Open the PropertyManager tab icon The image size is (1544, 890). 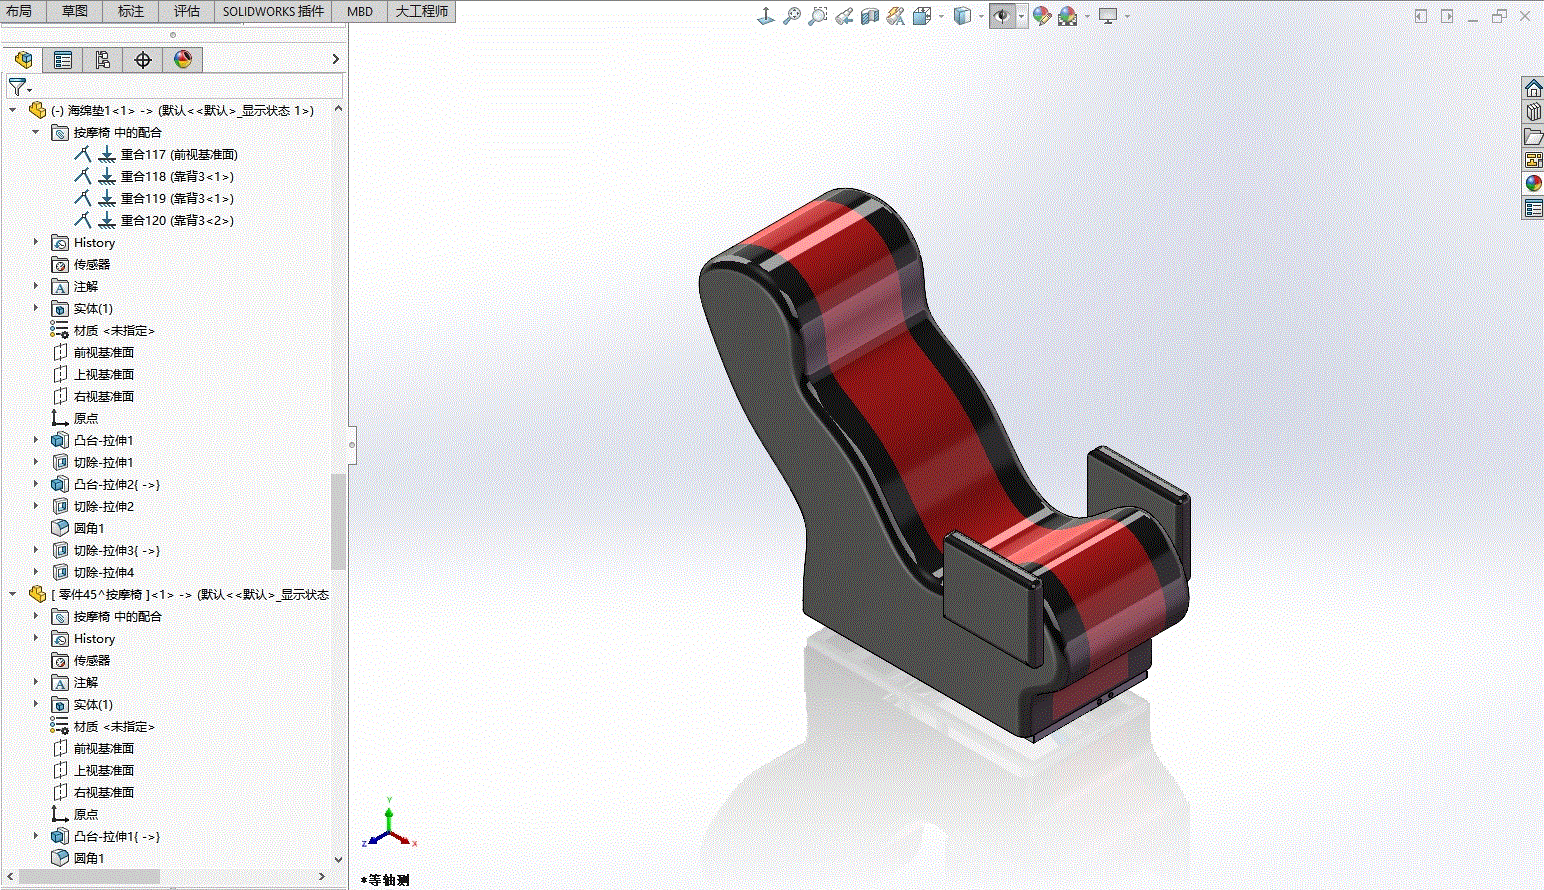point(63,60)
